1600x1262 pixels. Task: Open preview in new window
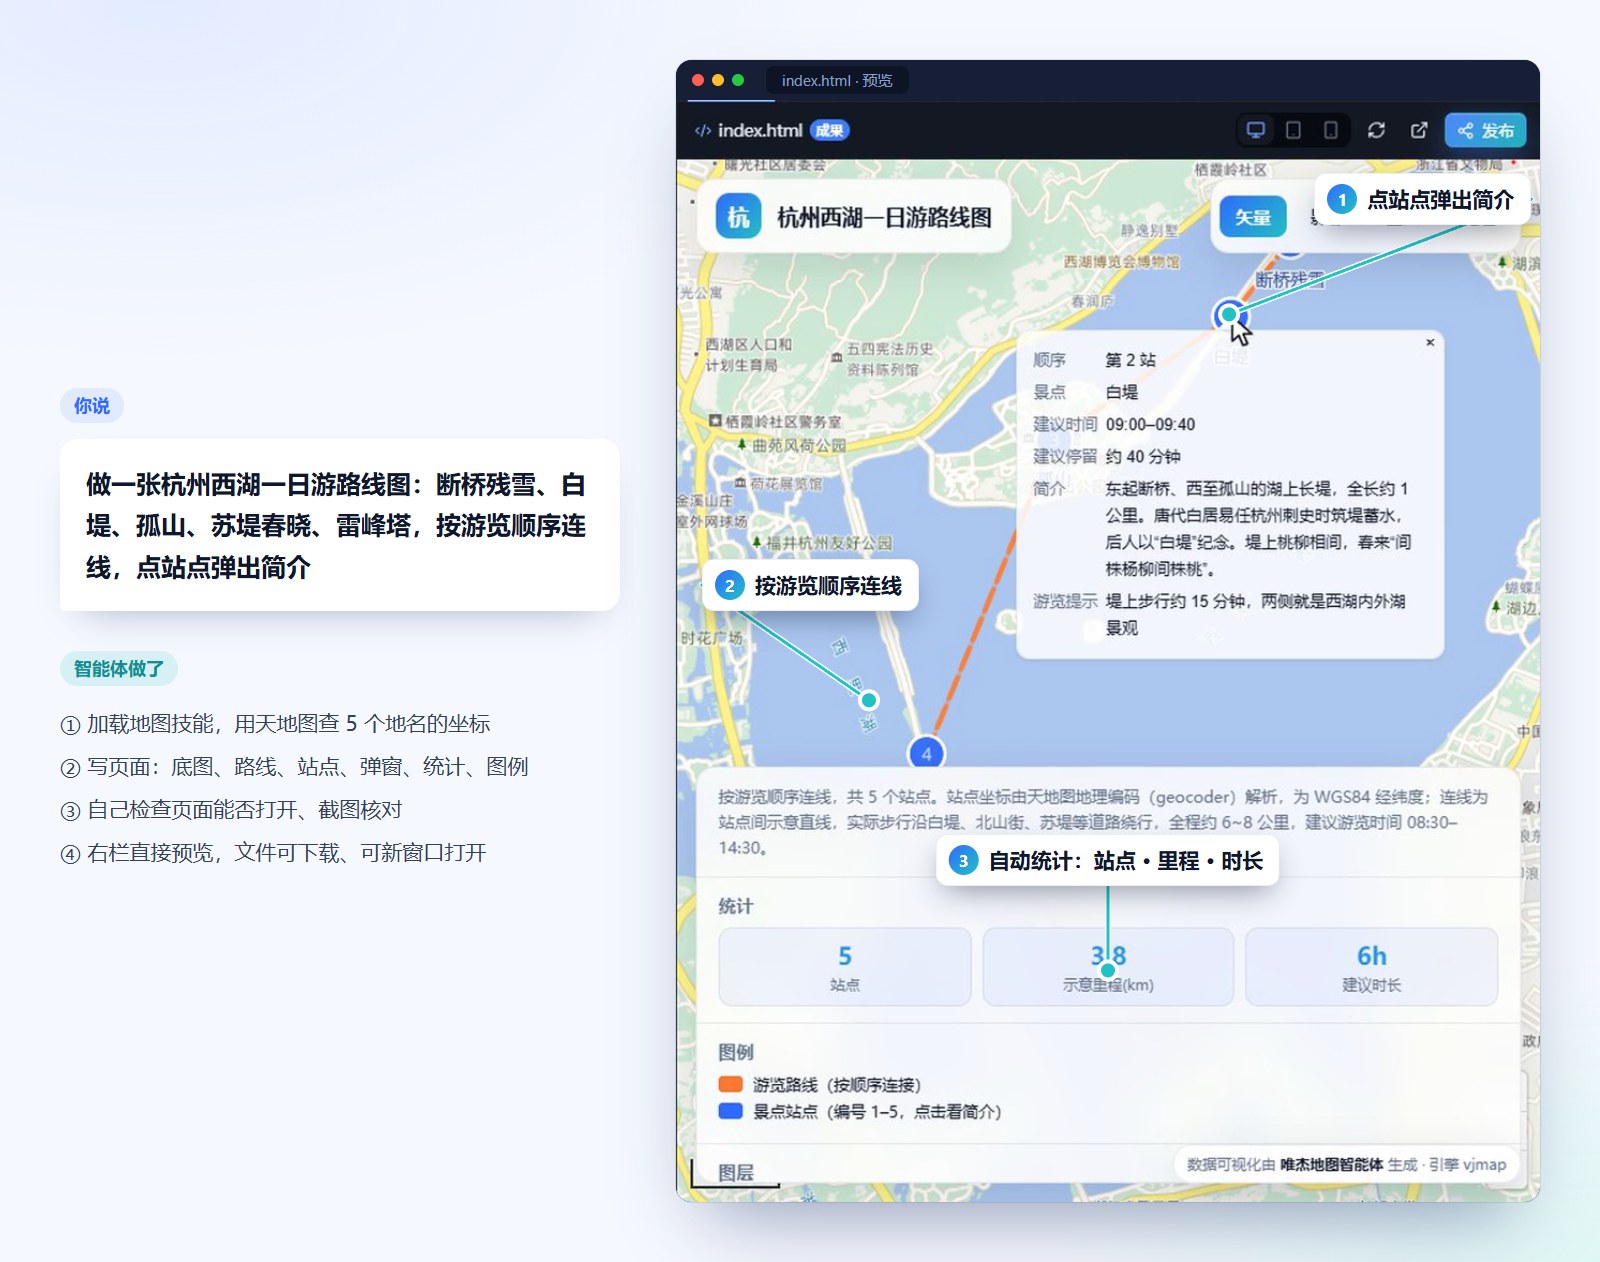[x=1418, y=130]
